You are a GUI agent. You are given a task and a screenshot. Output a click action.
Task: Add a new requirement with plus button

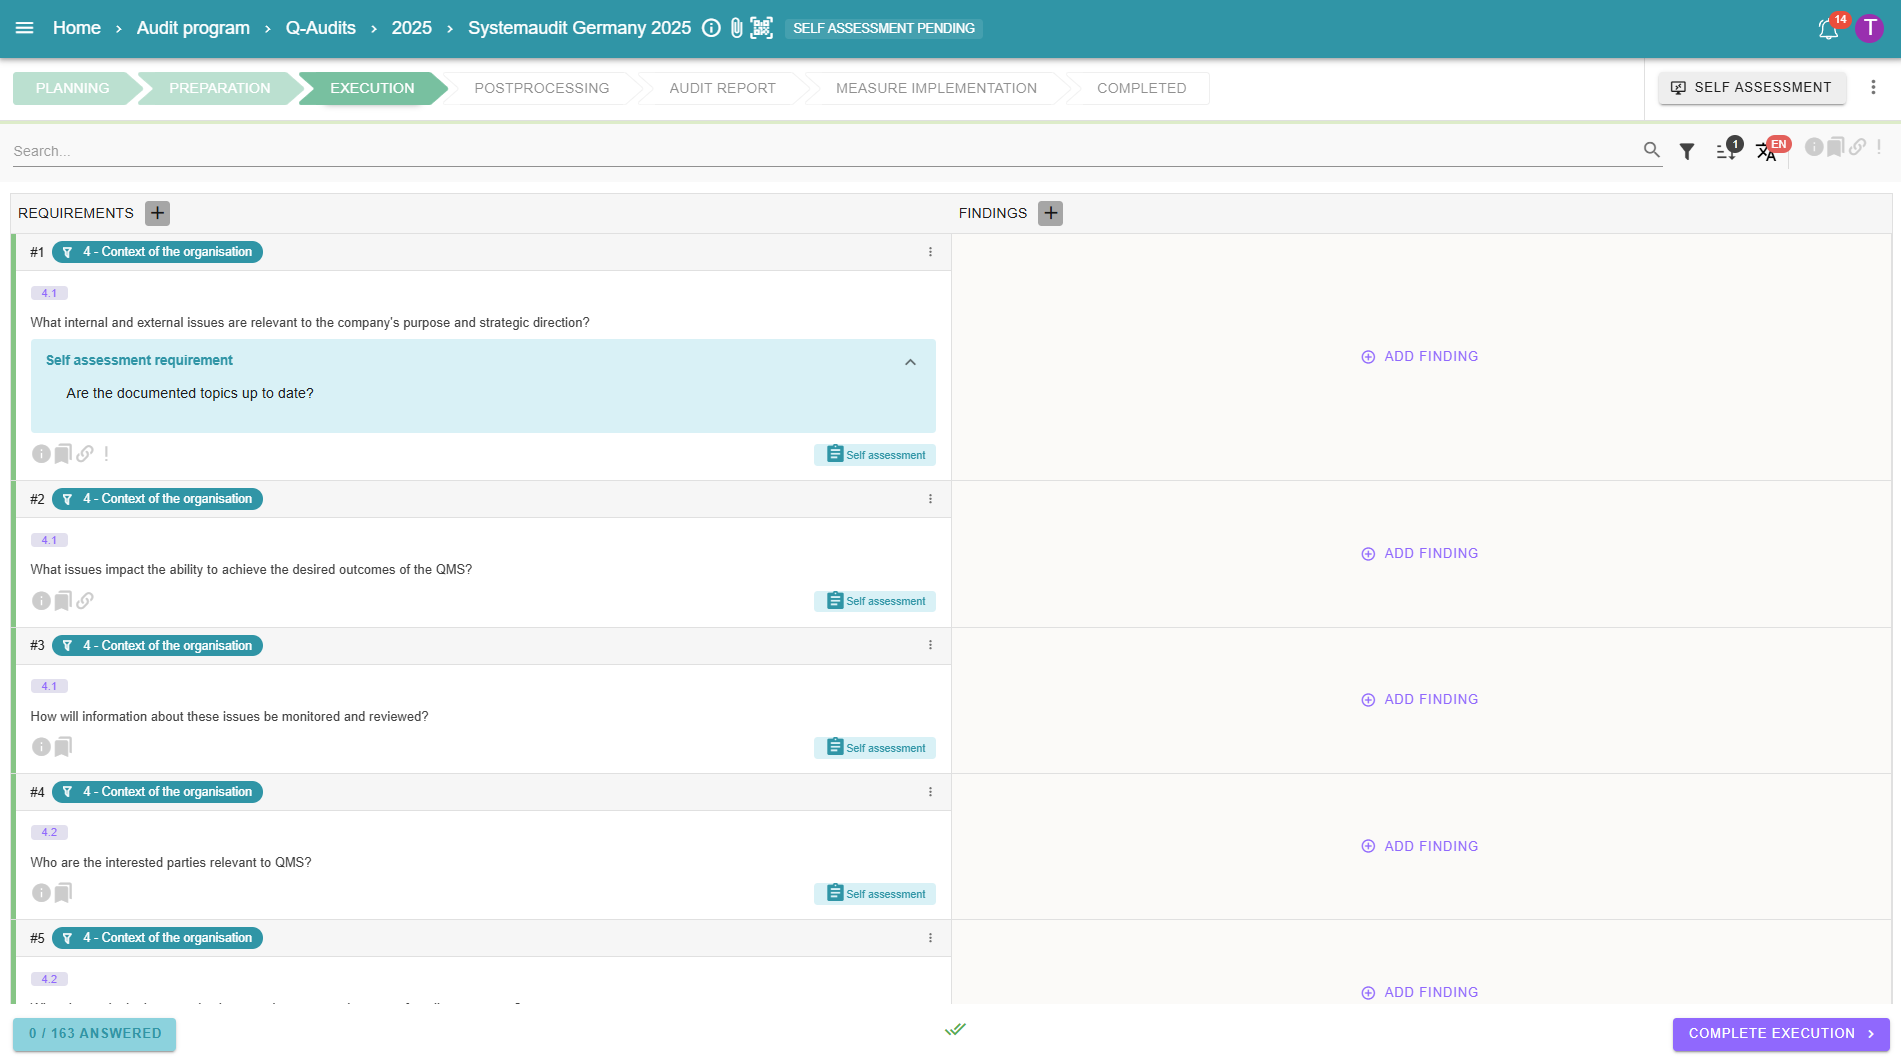(x=157, y=213)
